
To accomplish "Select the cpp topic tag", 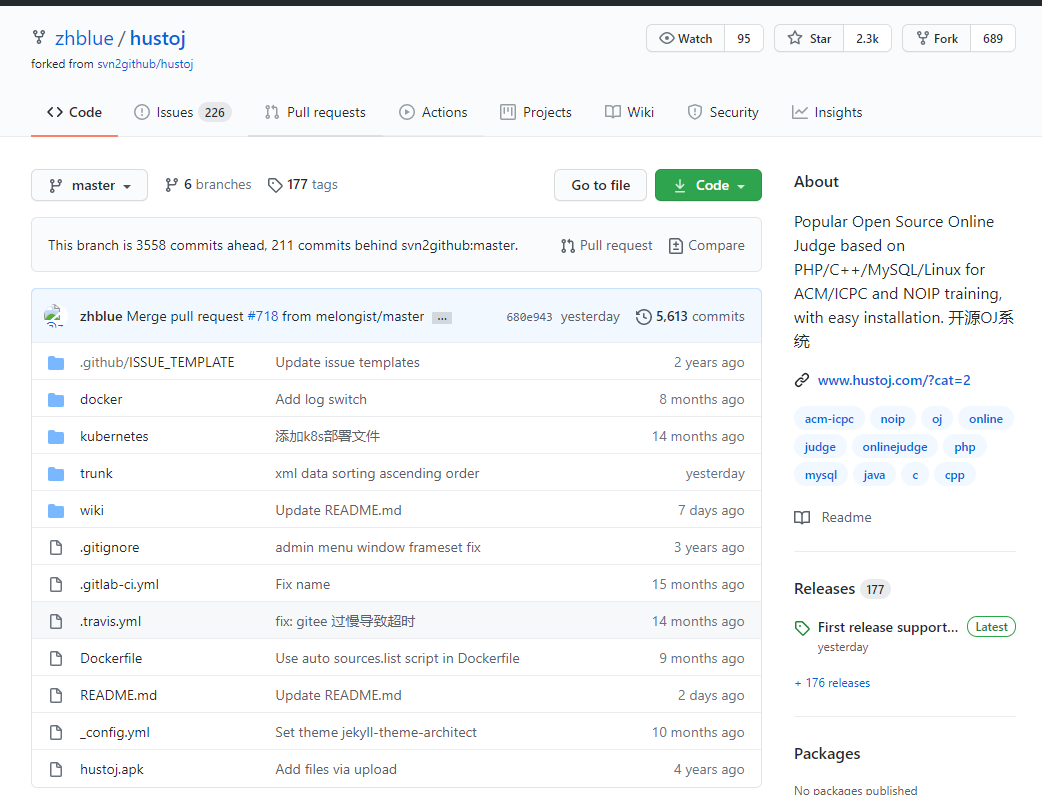I will pos(954,475).
